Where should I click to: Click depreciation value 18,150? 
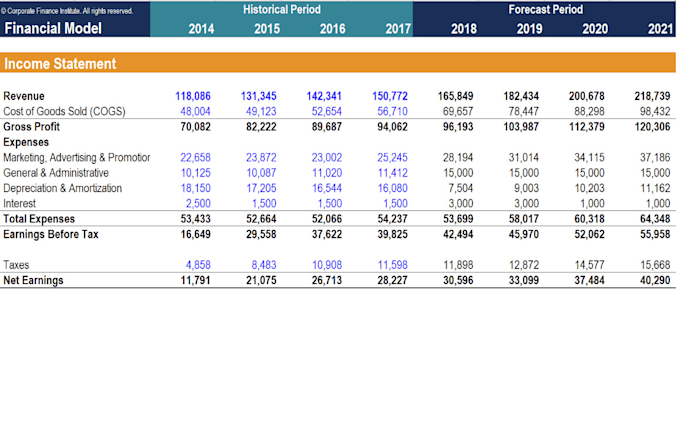pos(196,189)
